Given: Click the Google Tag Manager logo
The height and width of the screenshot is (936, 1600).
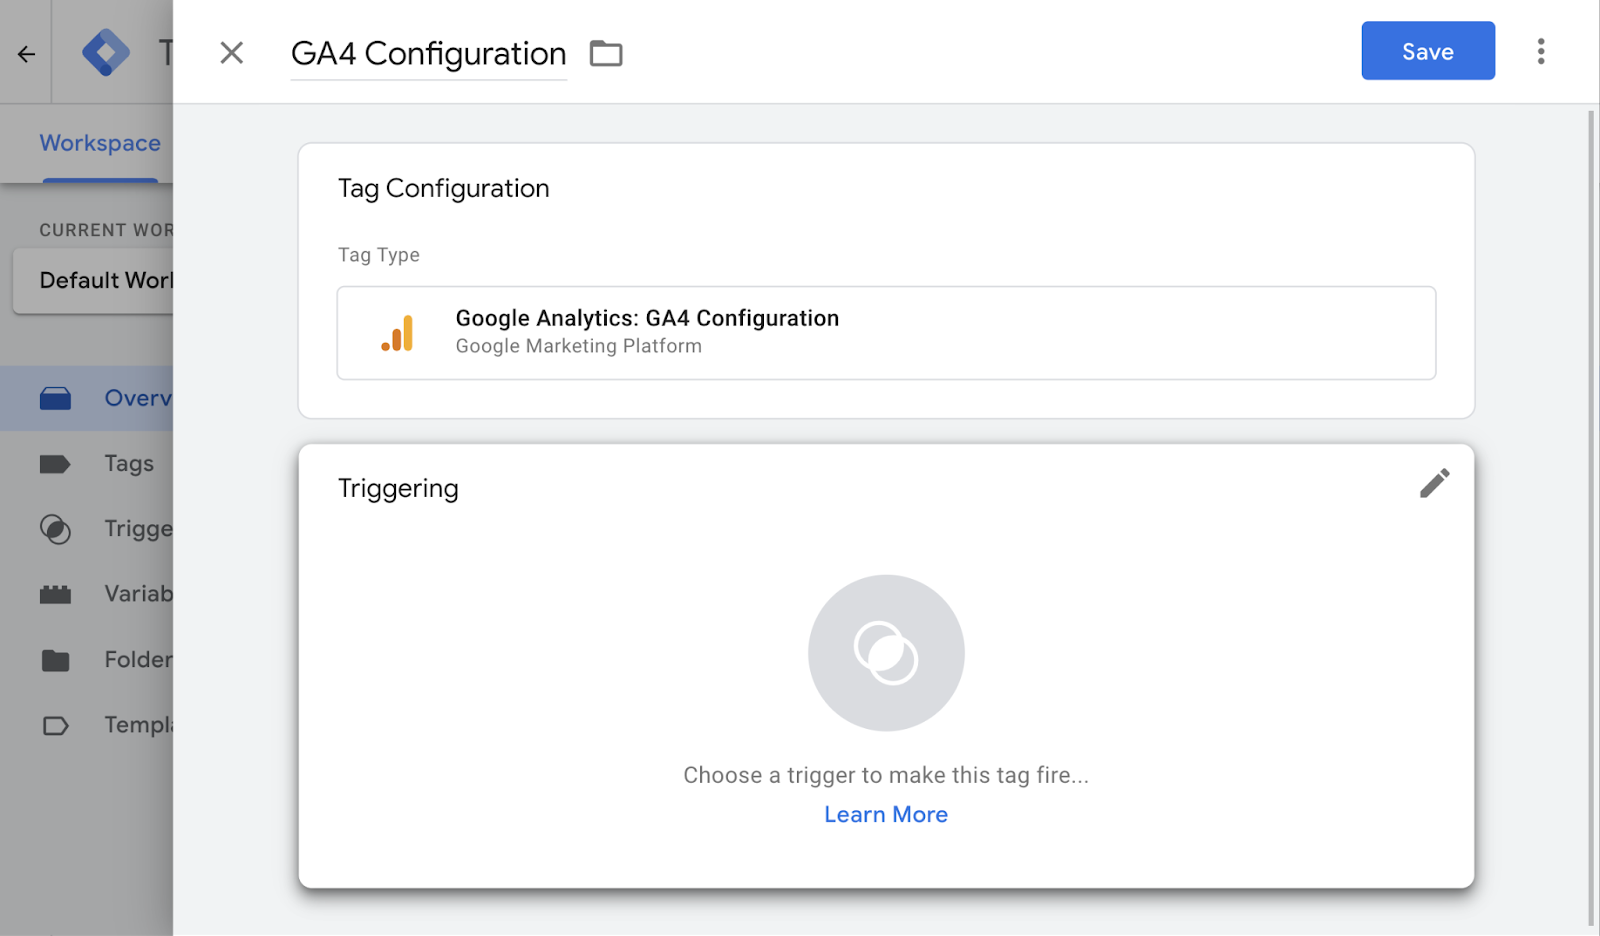Looking at the screenshot, I should click(106, 52).
